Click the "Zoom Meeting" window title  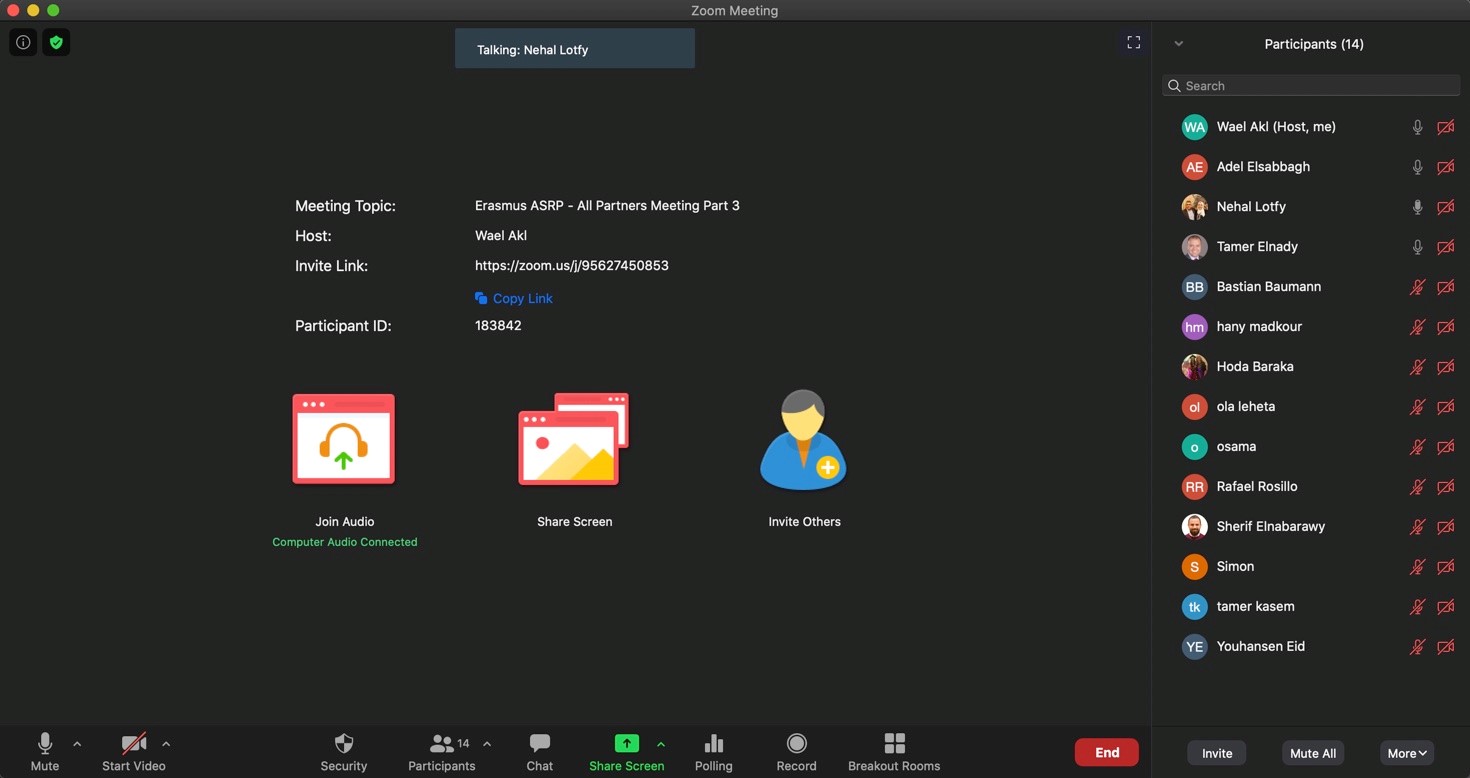tap(734, 10)
